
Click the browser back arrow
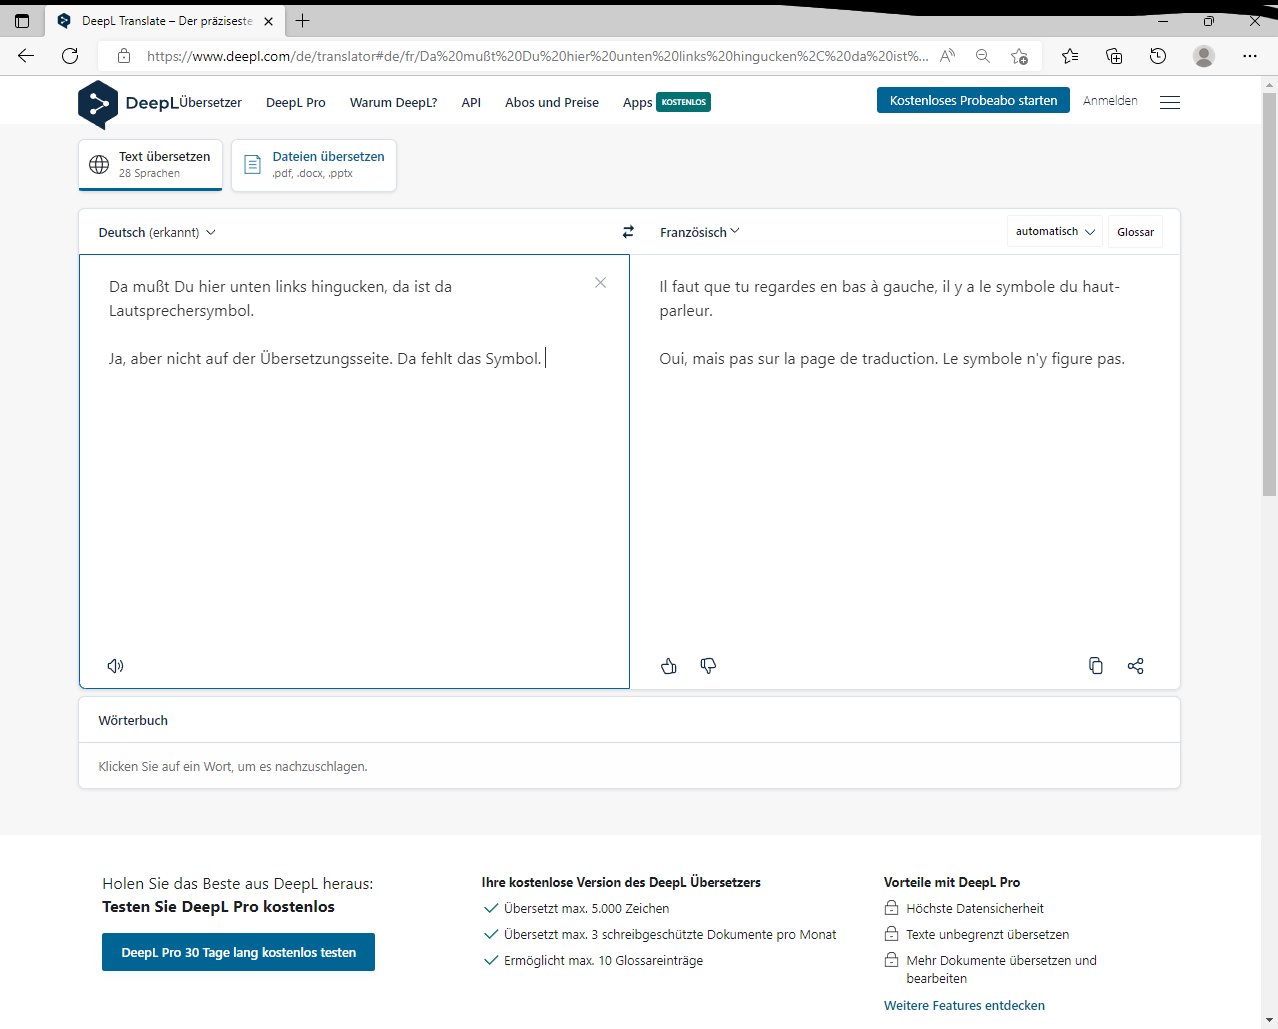point(26,56)
